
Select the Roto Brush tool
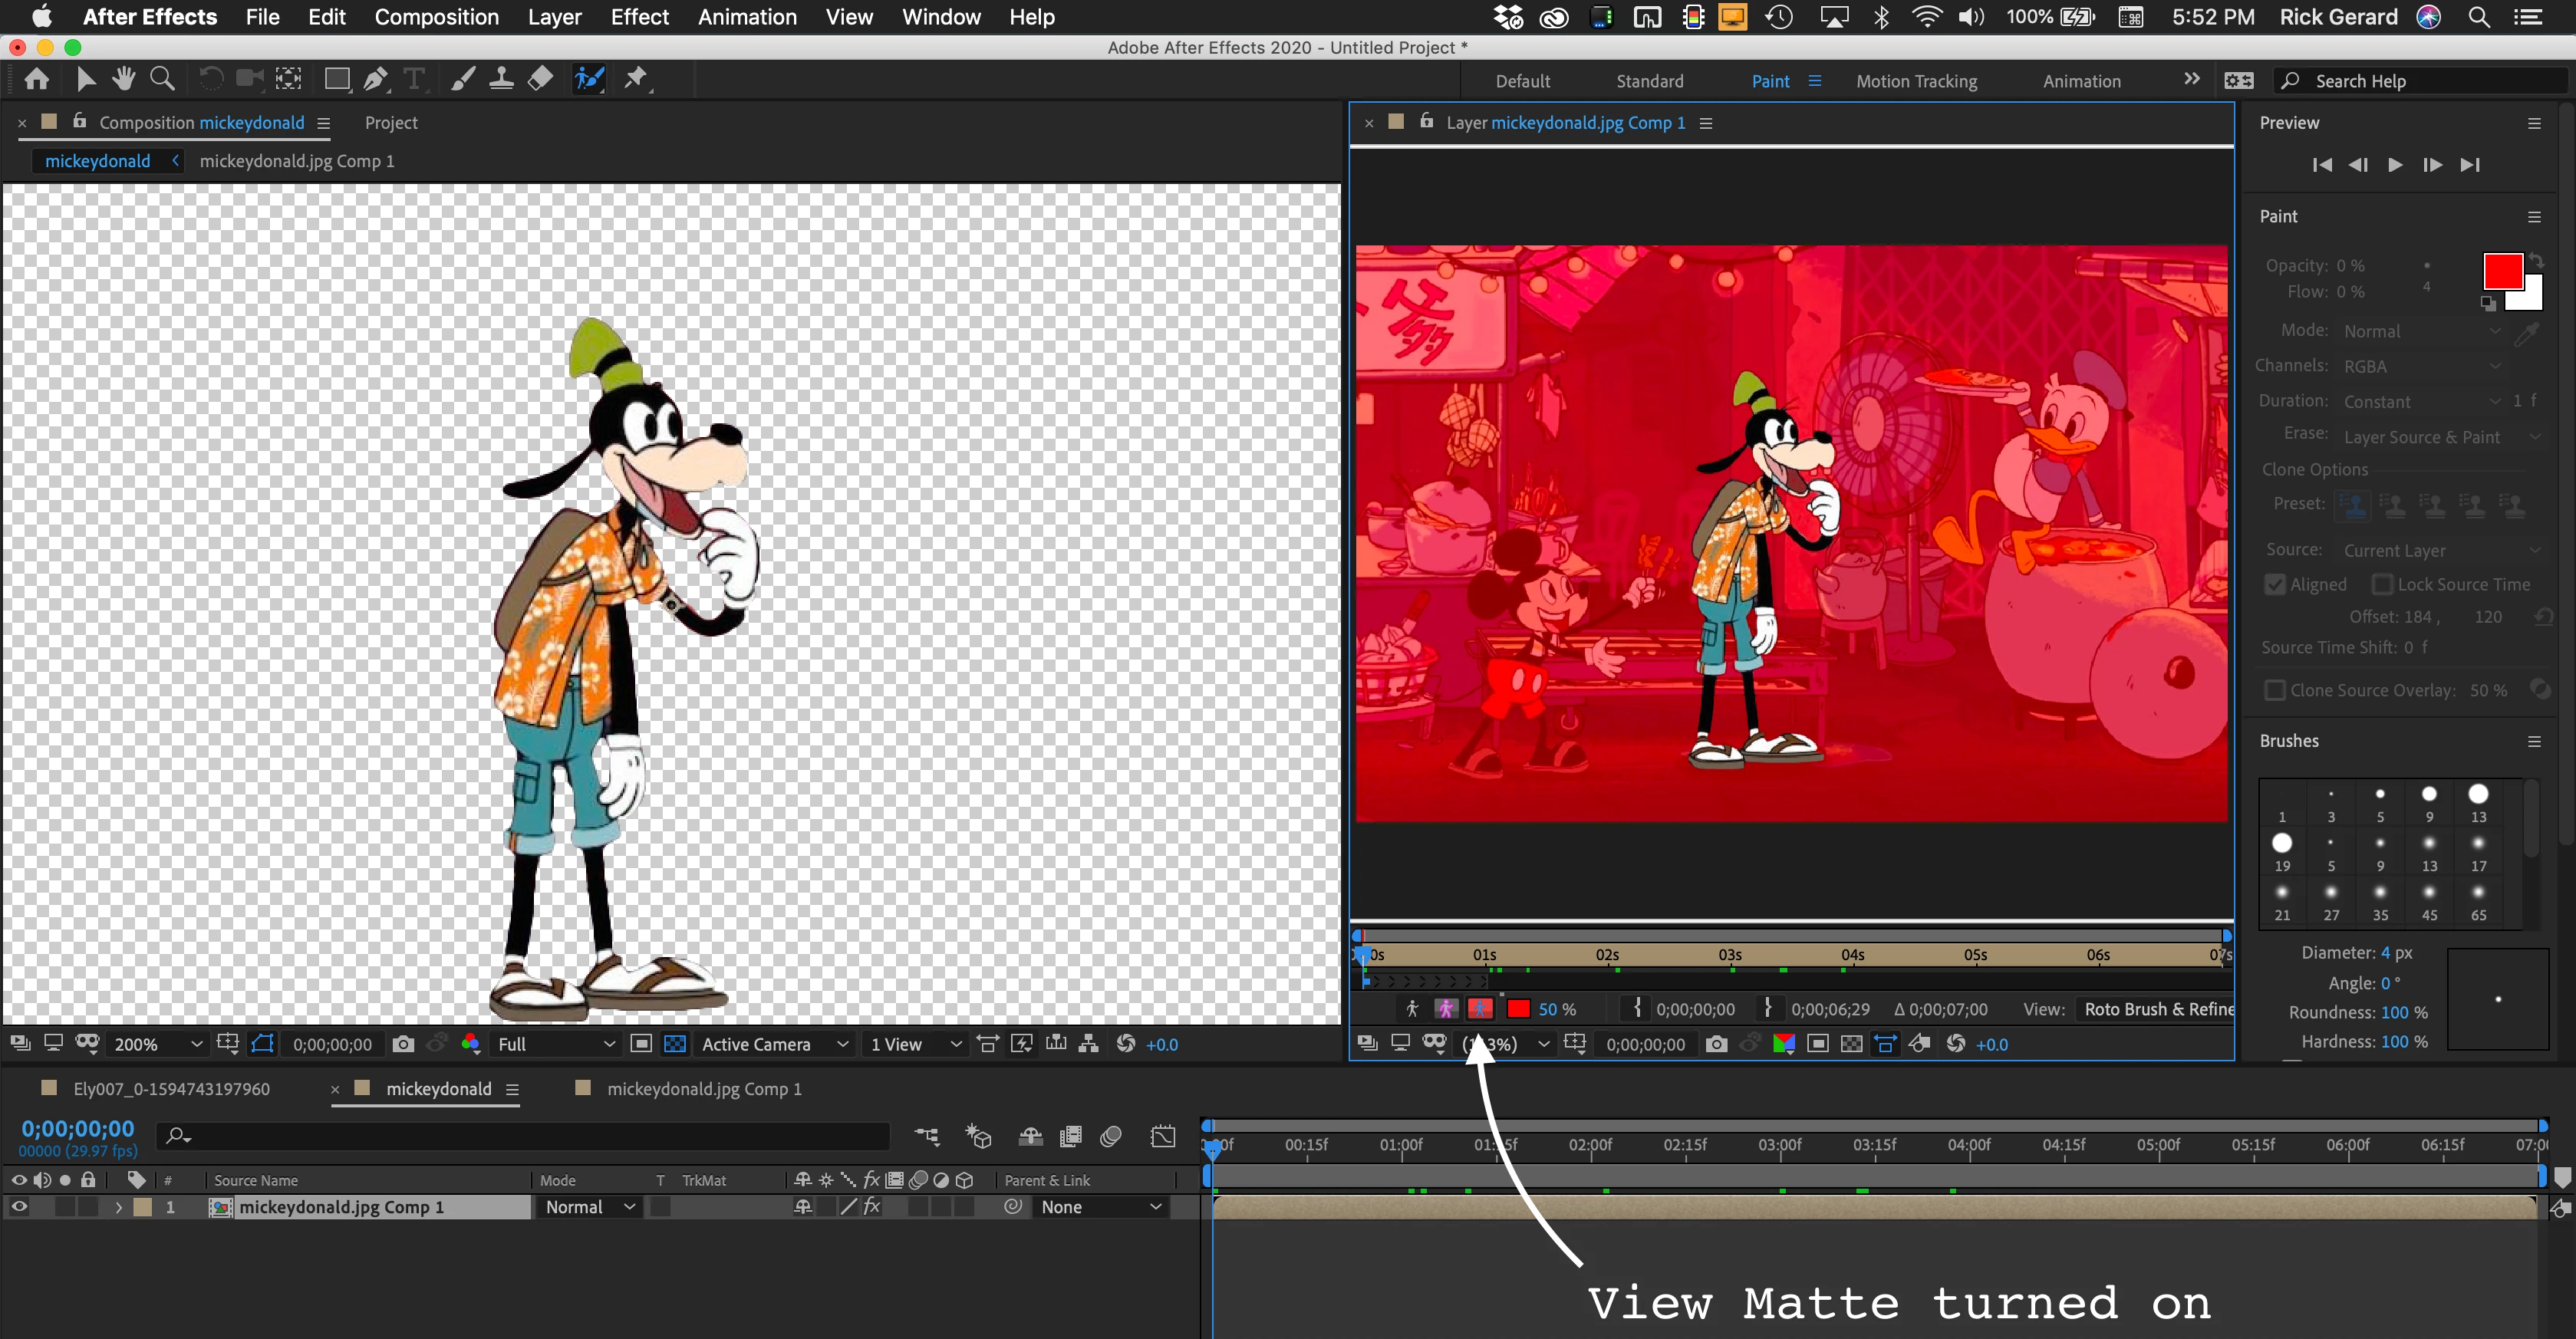589,79
